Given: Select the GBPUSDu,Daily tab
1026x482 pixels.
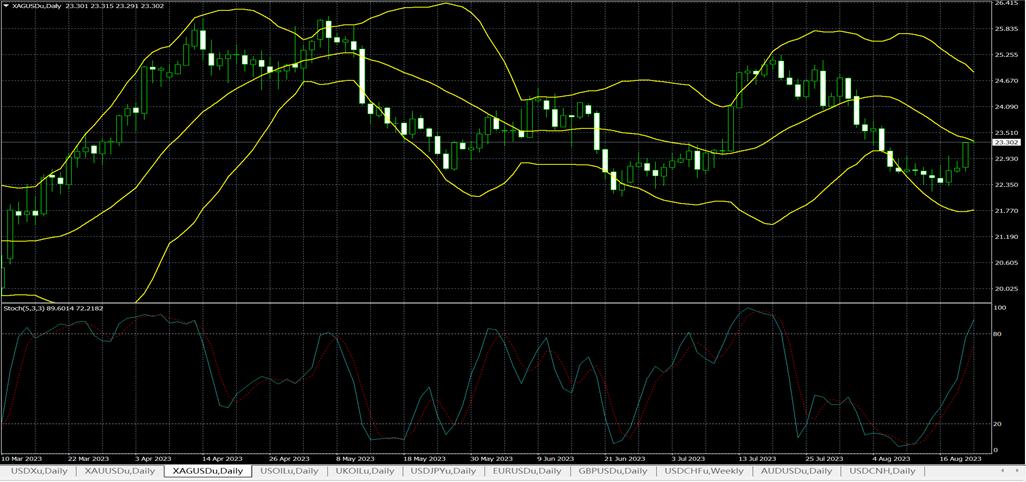Looking at the screenshot, I should pos(614,470).
